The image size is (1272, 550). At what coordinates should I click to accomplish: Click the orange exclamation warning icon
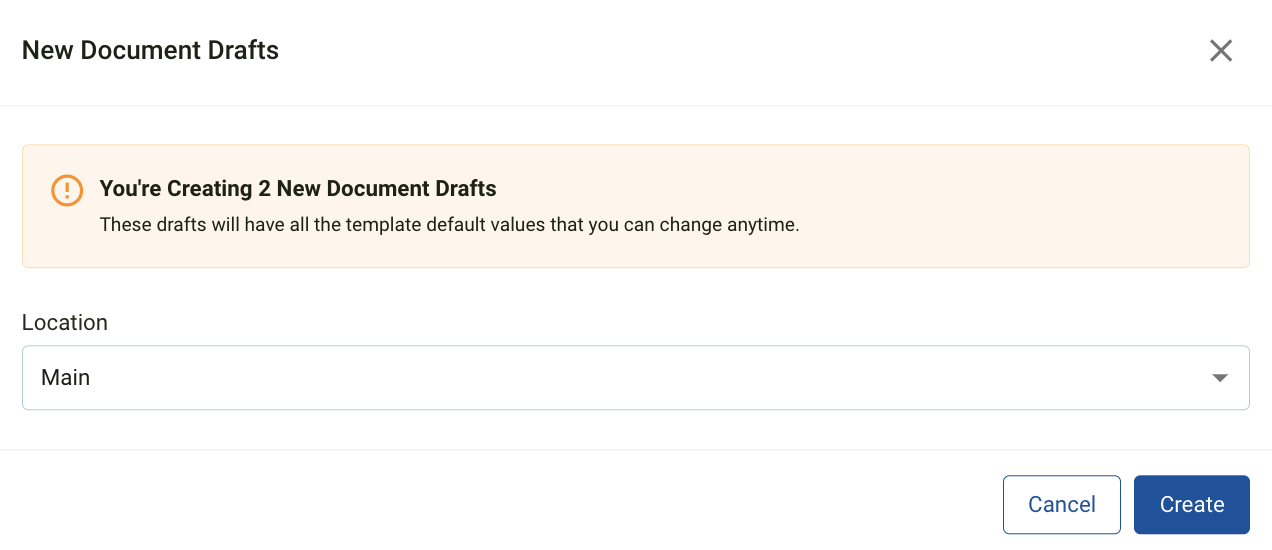(67, 190)
